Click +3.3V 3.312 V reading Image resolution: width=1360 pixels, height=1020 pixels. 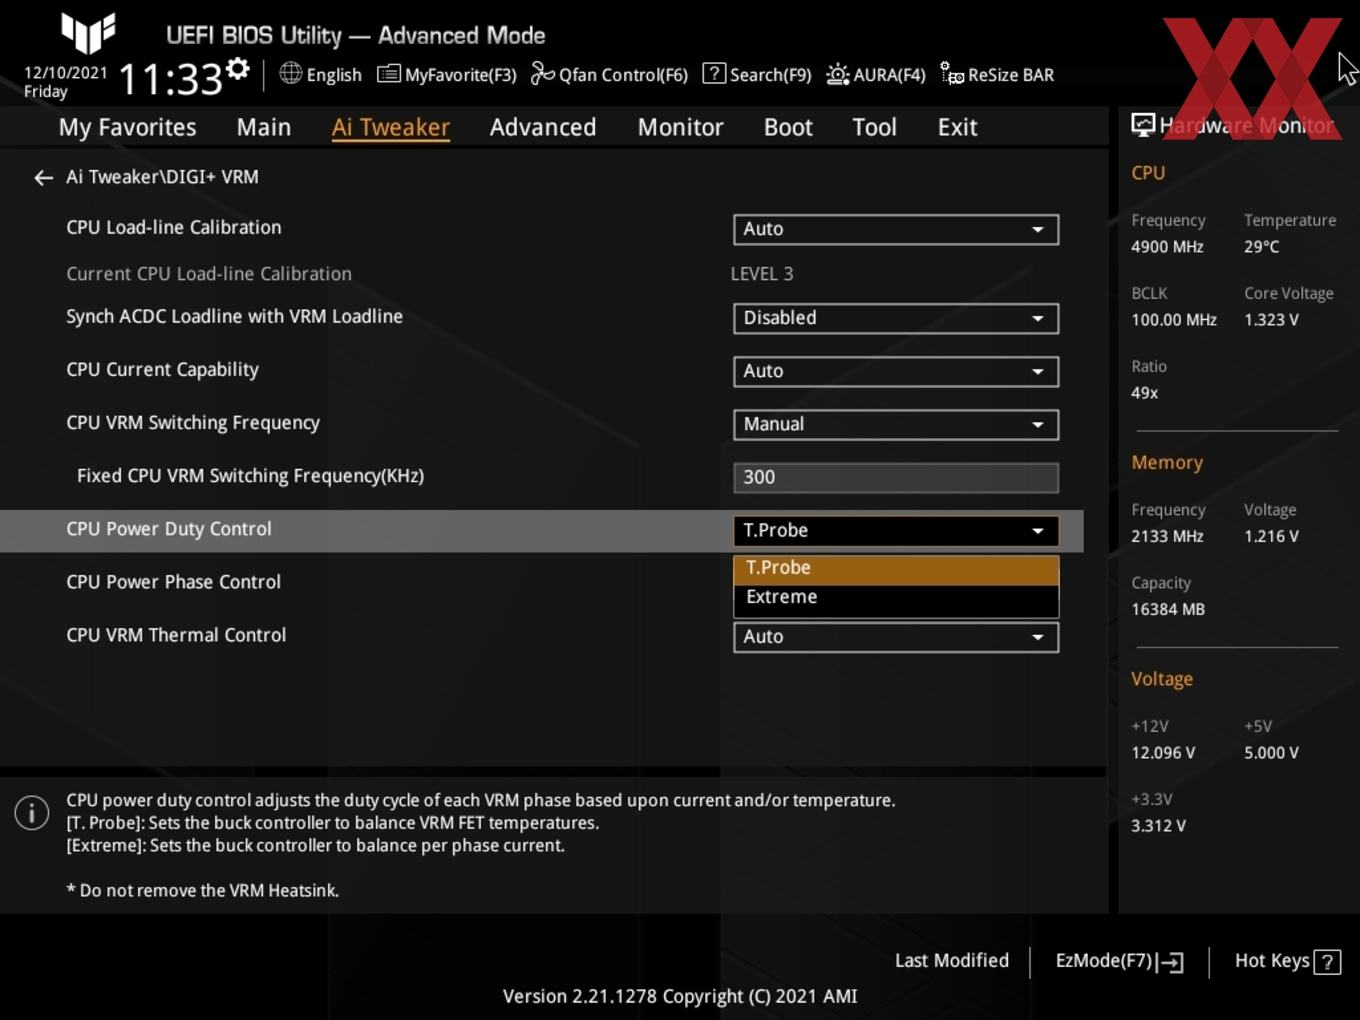(1158, 826)
